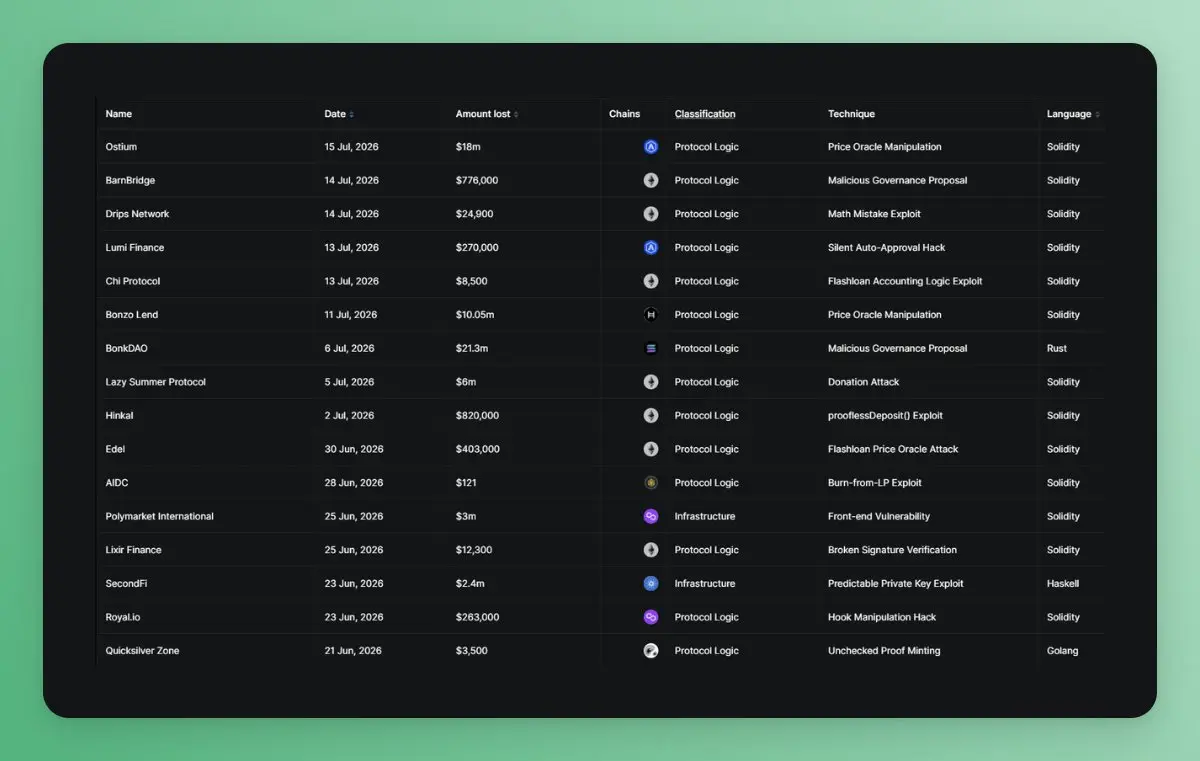Select the Polymarket International name
Viewport: 1200px width, 761px height.
(x=160, y=517)
